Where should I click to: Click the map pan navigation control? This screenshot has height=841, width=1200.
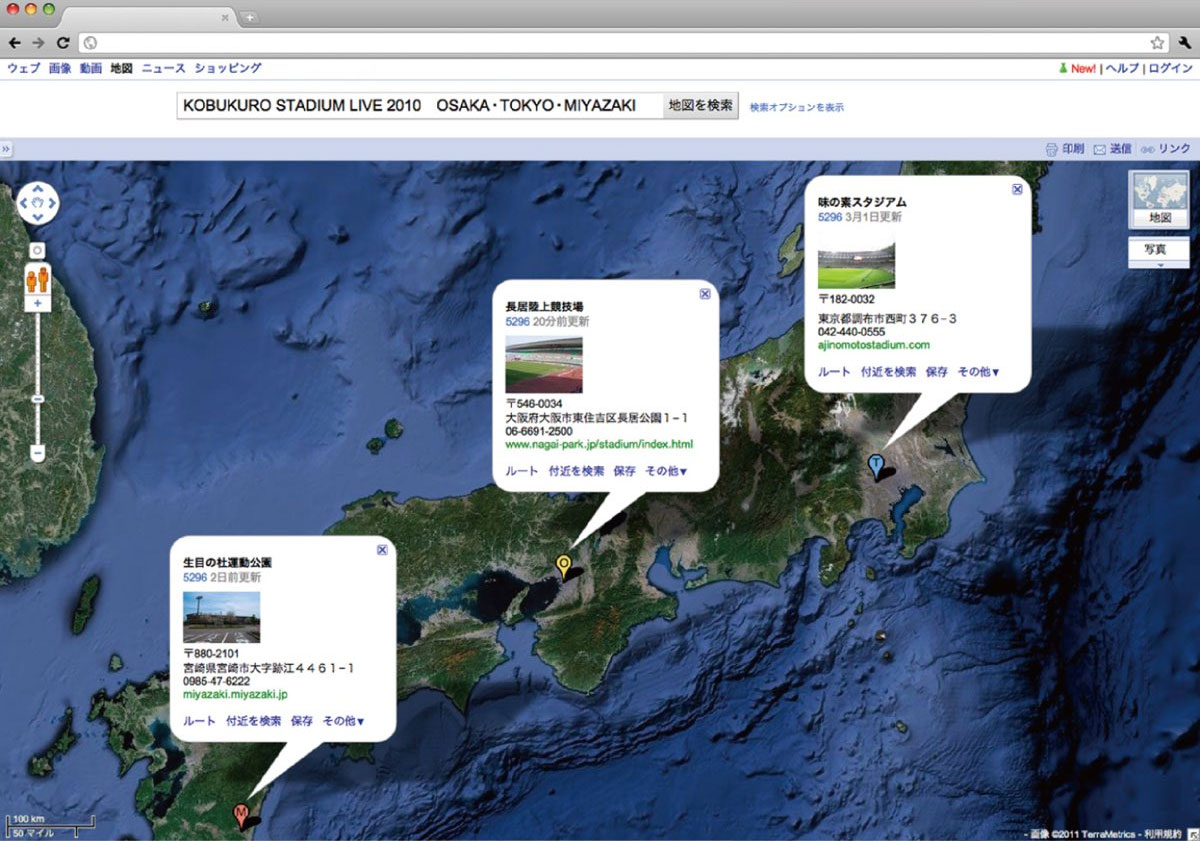(x=38, y=203)
